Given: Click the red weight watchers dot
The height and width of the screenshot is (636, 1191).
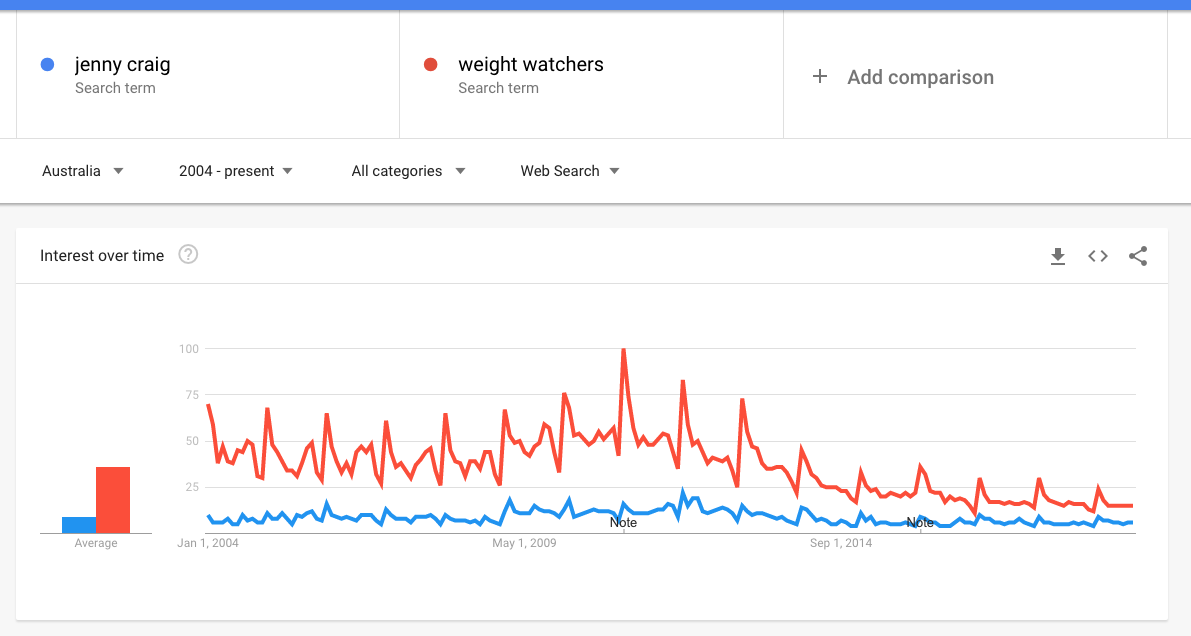Looking at the screenshot, I should (431, 65).
